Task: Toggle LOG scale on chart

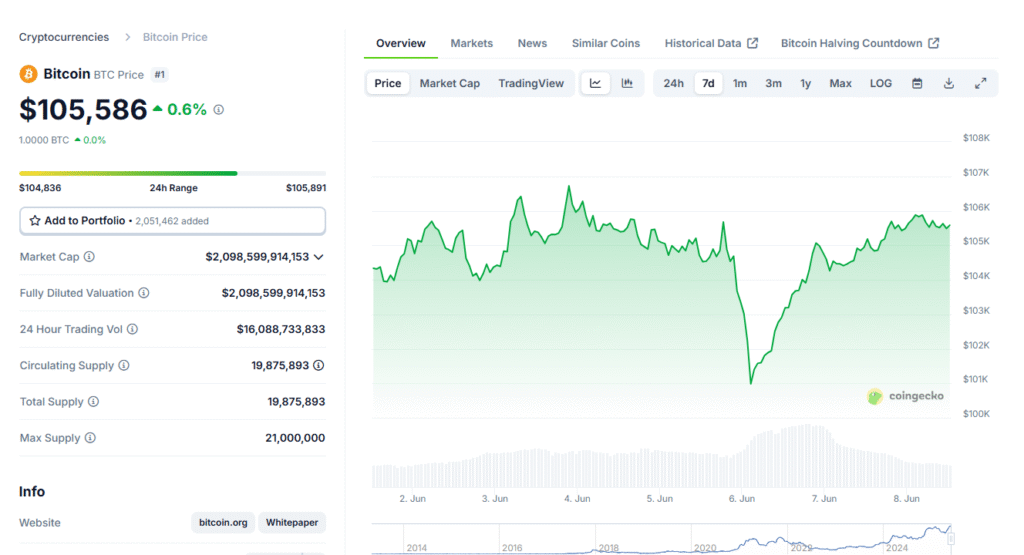Action: point(881,83)
